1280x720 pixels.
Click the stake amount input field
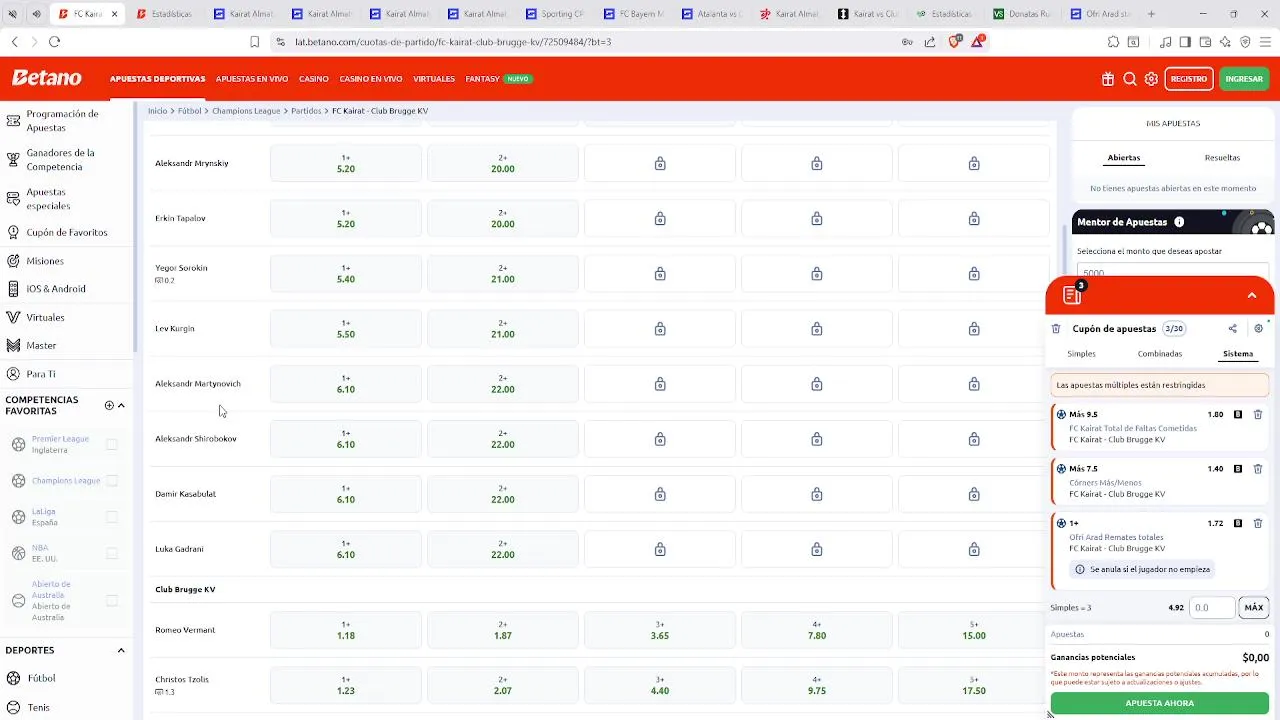[1211, 607]
